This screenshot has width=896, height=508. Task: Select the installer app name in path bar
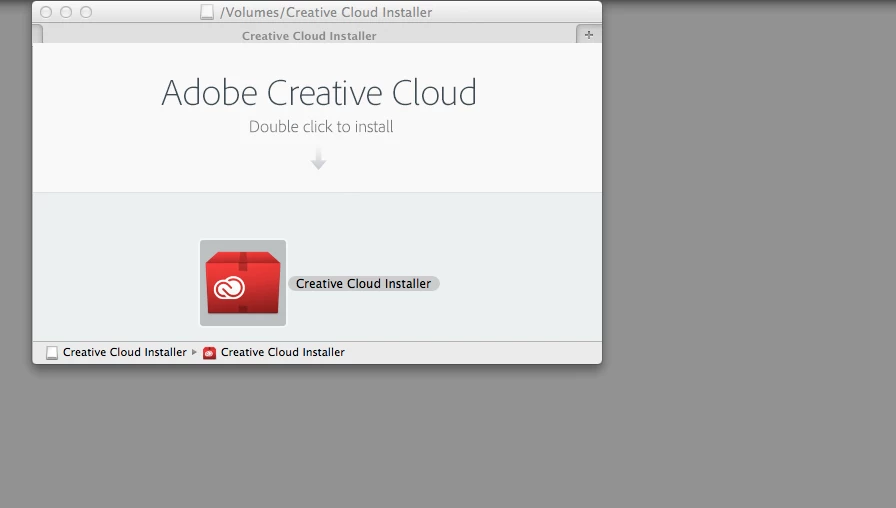coord(283,352)
